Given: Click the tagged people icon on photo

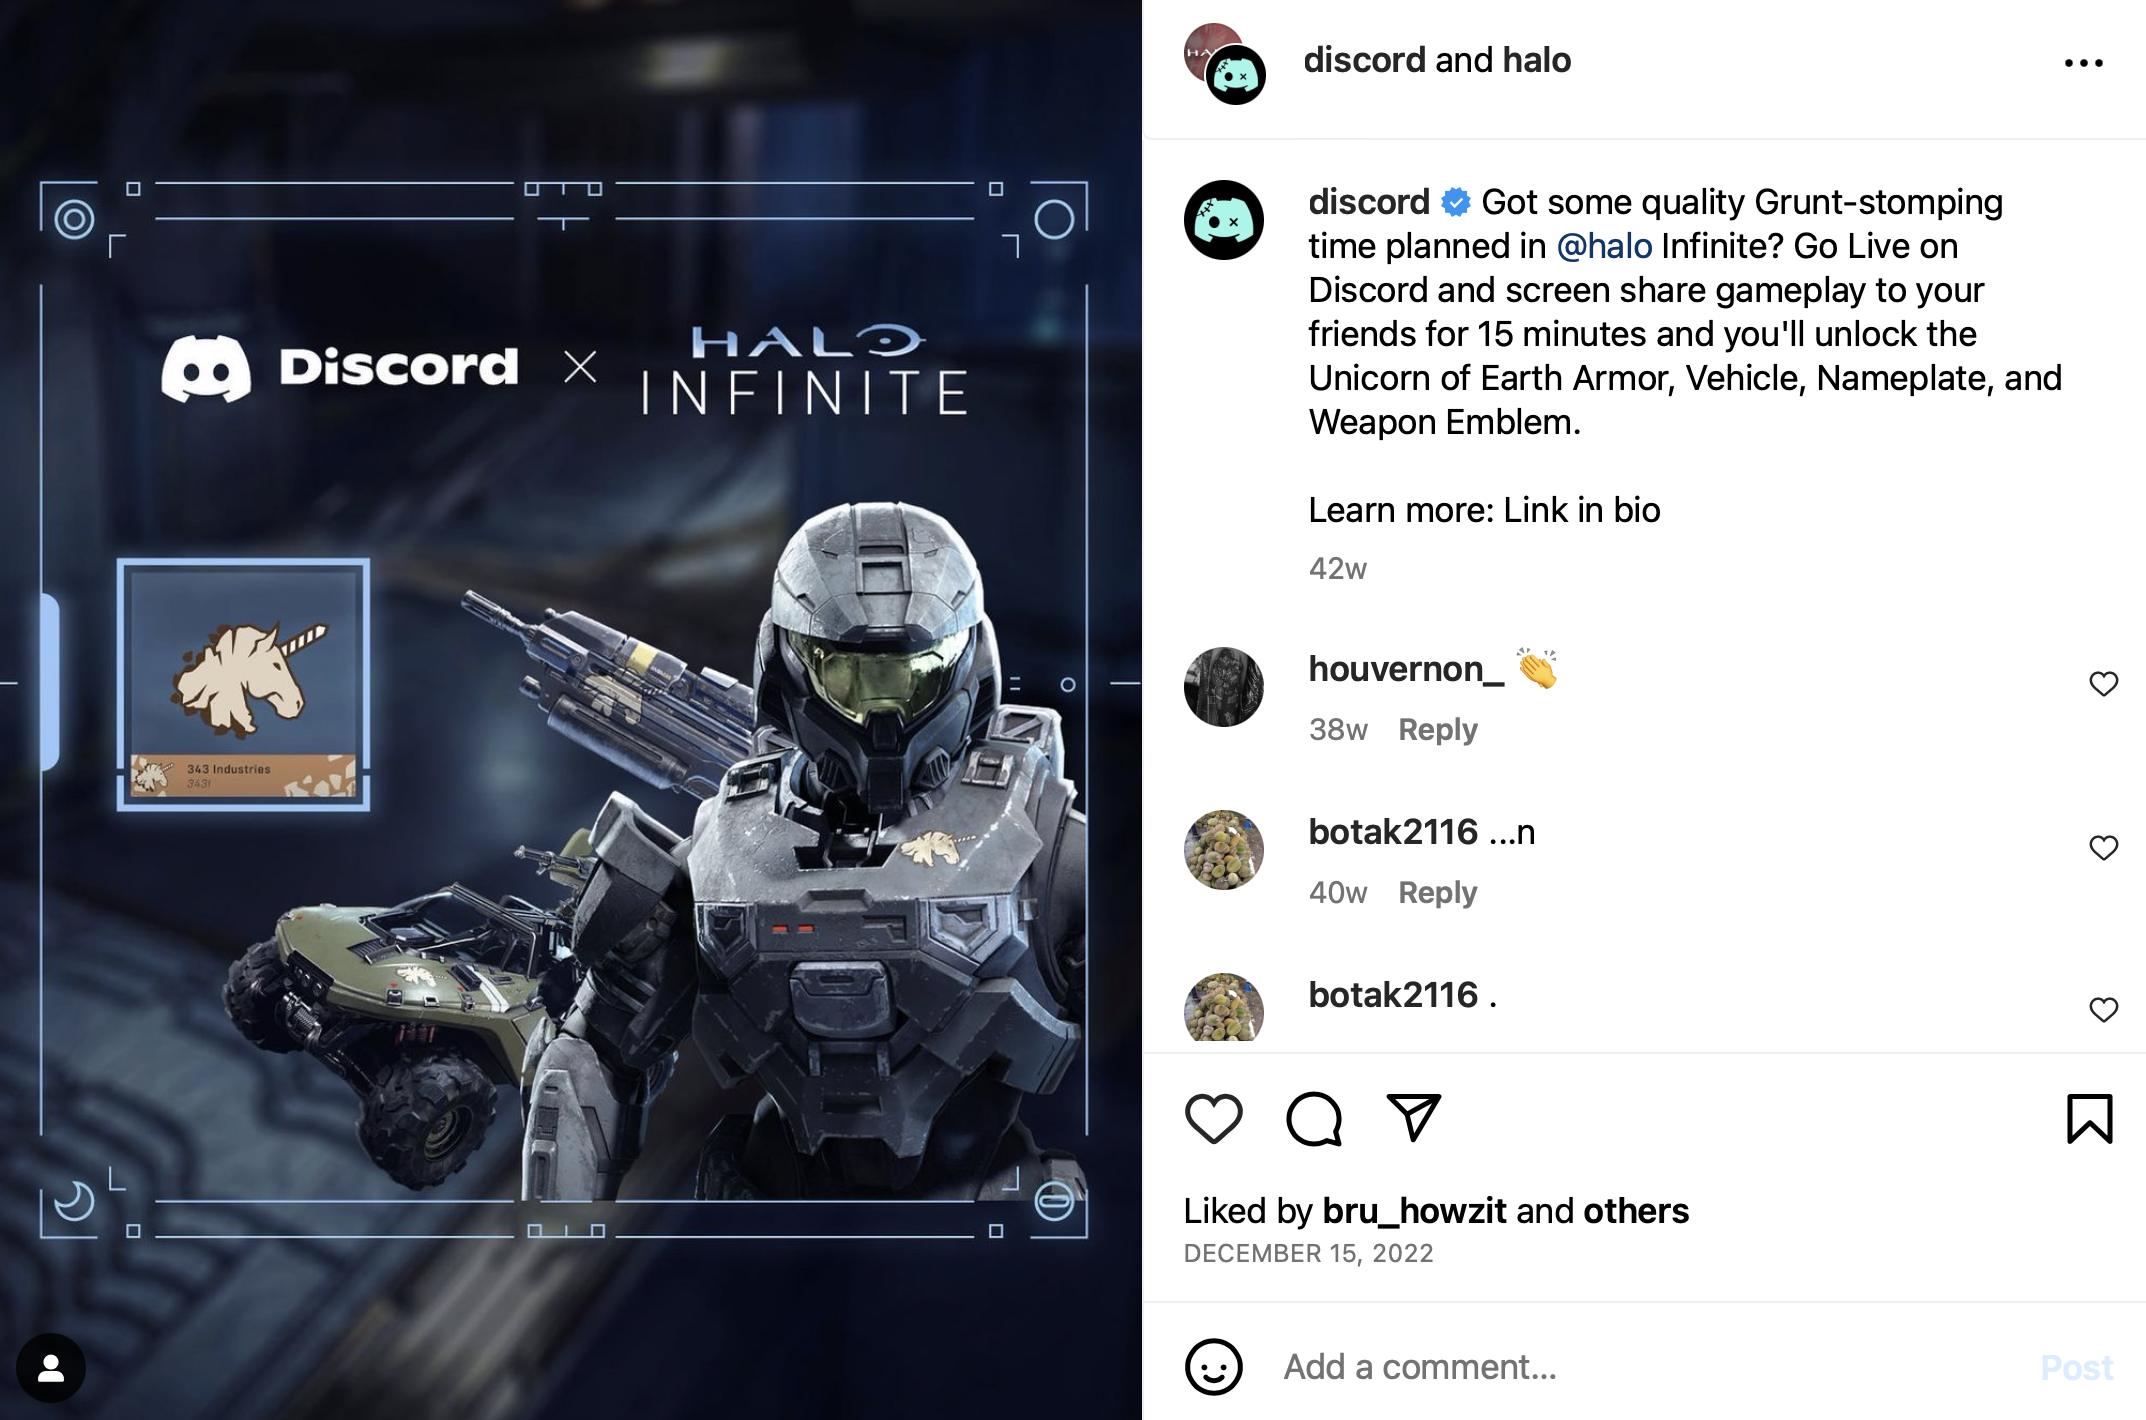Looking at the screenshot, I should click(x=51, y=1368).
